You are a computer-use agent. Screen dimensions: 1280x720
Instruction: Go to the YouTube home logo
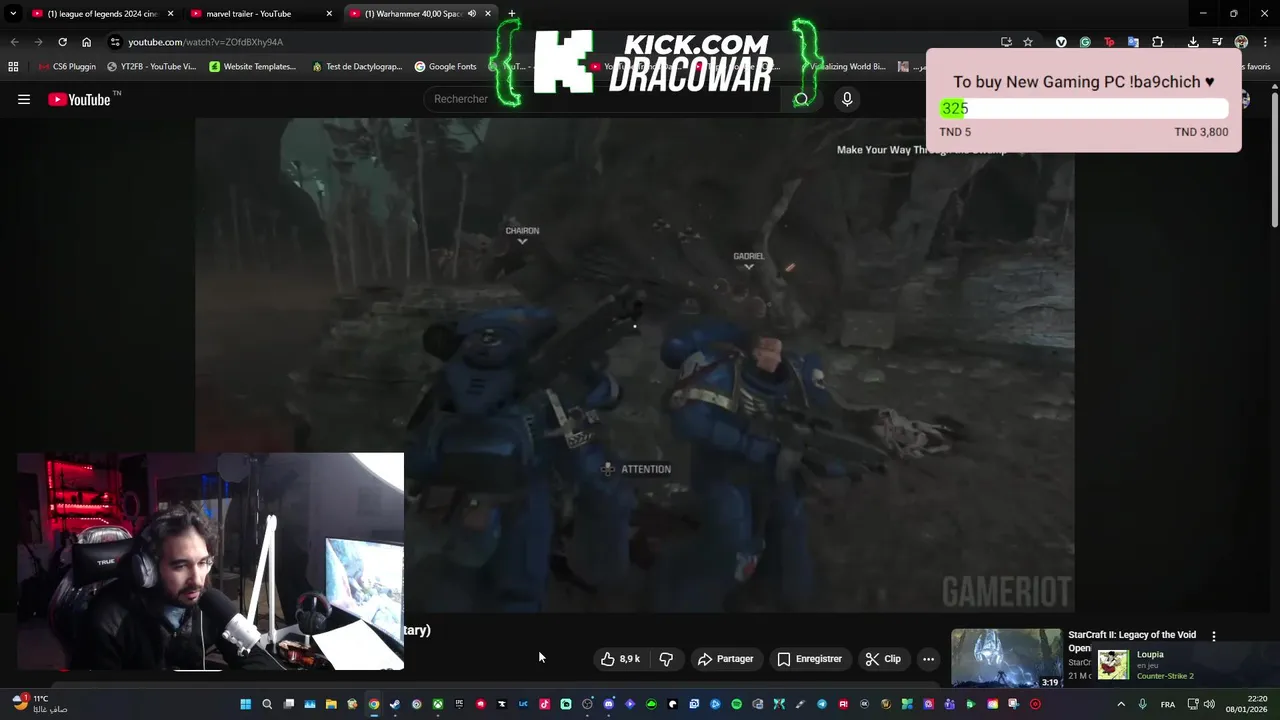click(x=79, y=99)
